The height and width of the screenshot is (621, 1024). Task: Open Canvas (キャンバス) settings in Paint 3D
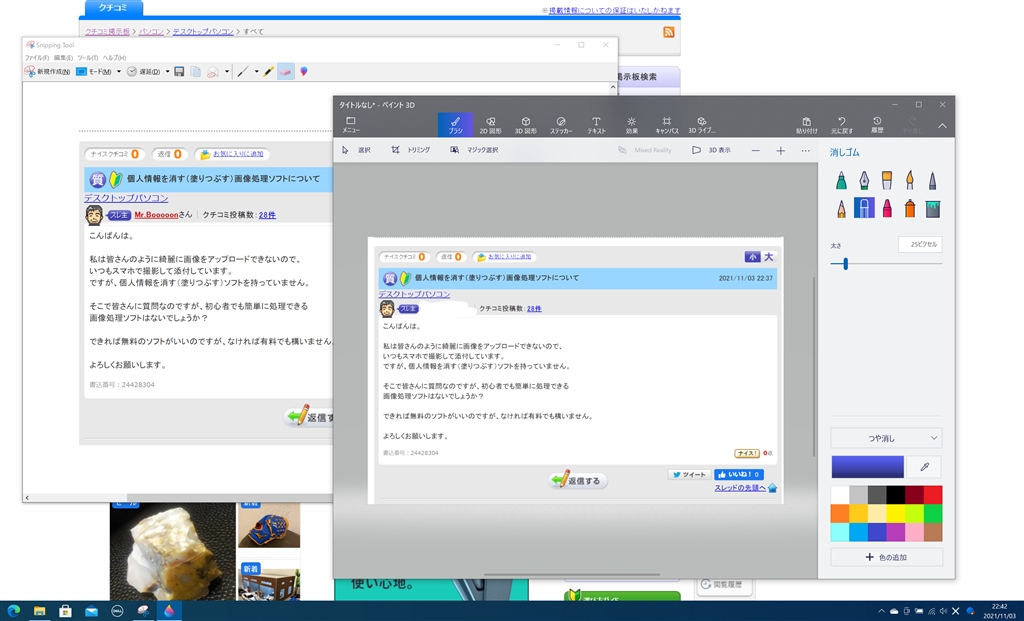[667, 125]
